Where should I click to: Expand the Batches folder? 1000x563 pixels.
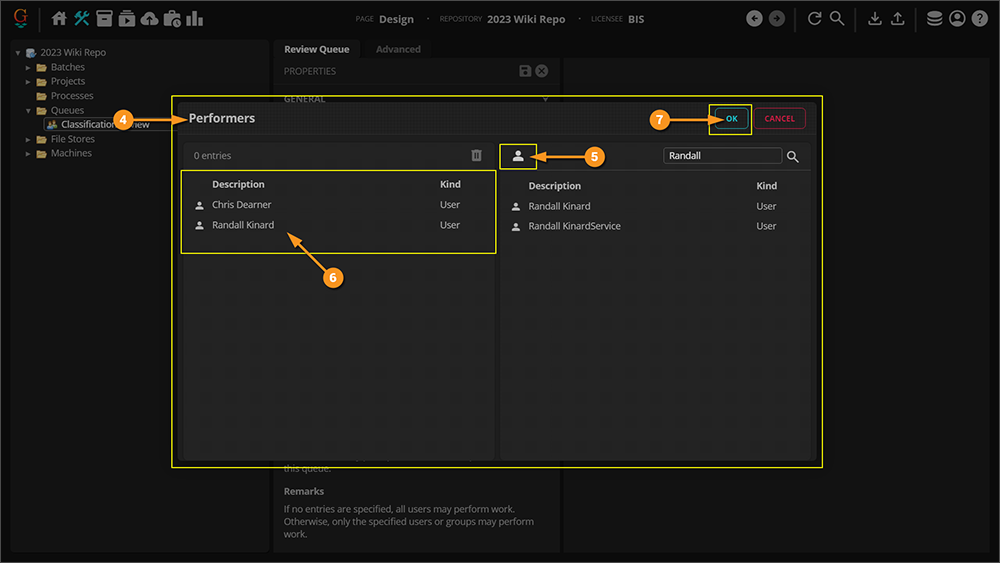coord(29,67)
